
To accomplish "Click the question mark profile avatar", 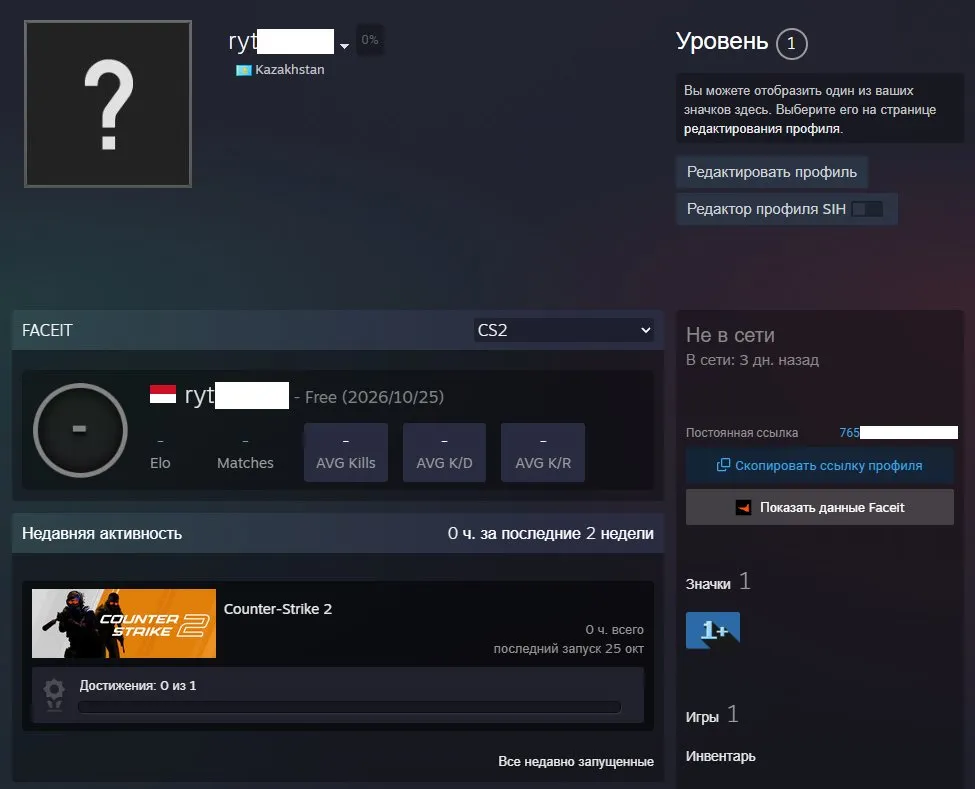I will [x=108, y=104].
